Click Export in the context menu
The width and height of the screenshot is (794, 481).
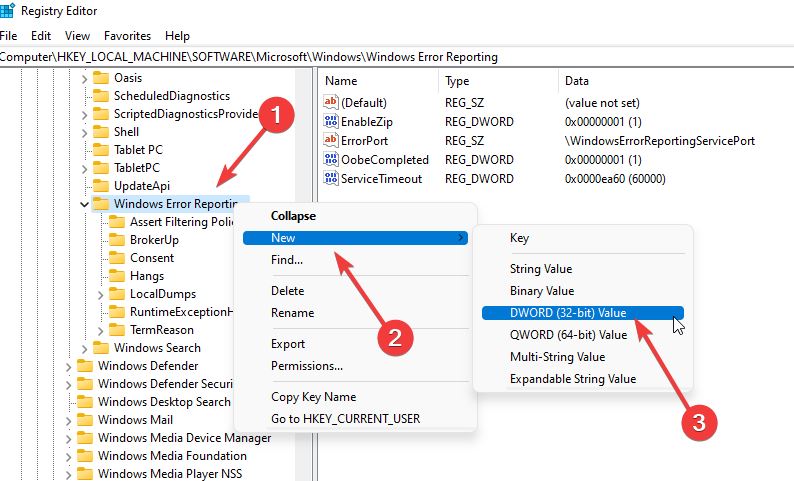pos(288,344)
